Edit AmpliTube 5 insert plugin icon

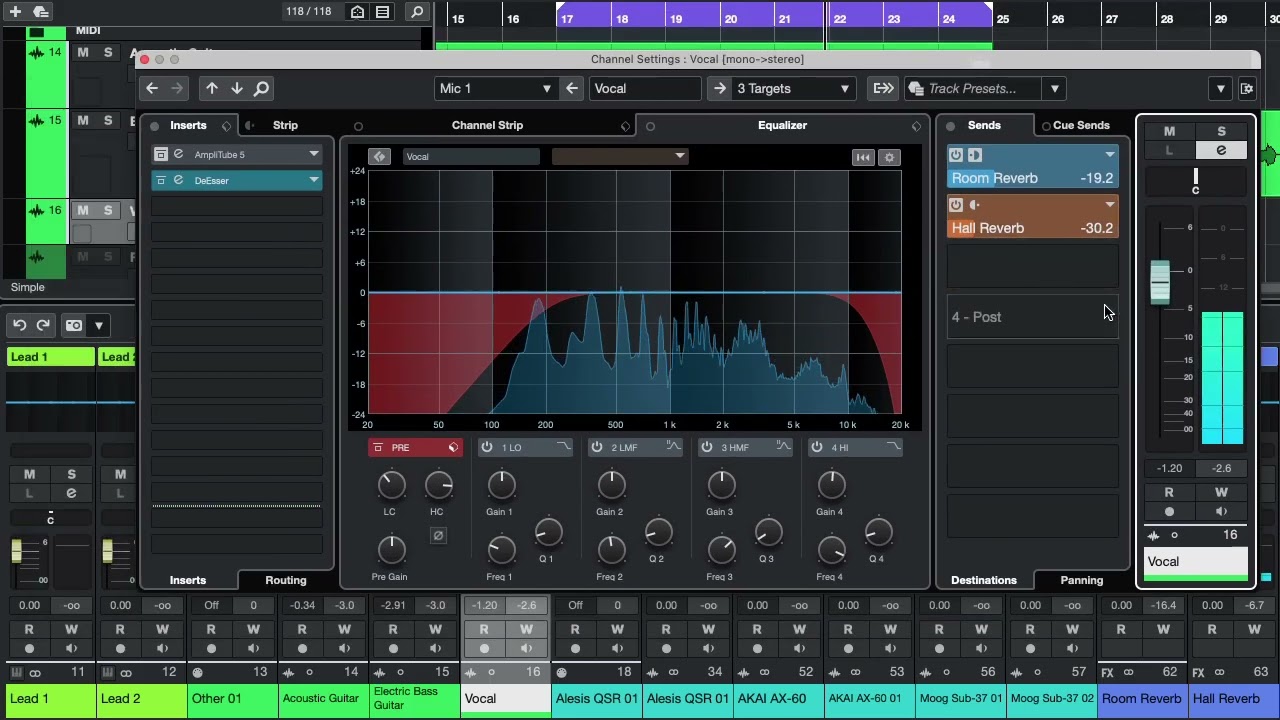tap(178, 154)
